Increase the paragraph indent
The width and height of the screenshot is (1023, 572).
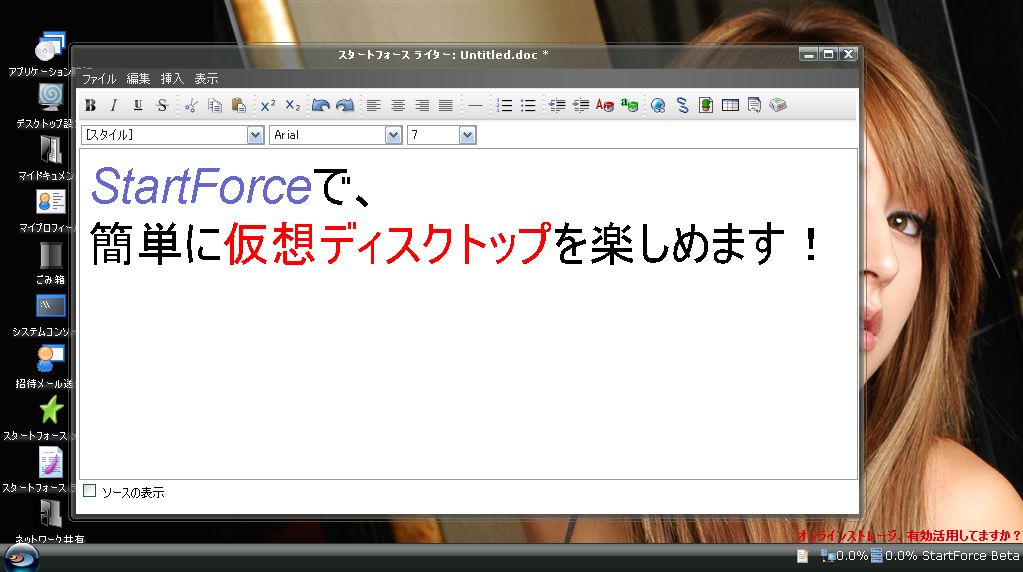[581, 105]
